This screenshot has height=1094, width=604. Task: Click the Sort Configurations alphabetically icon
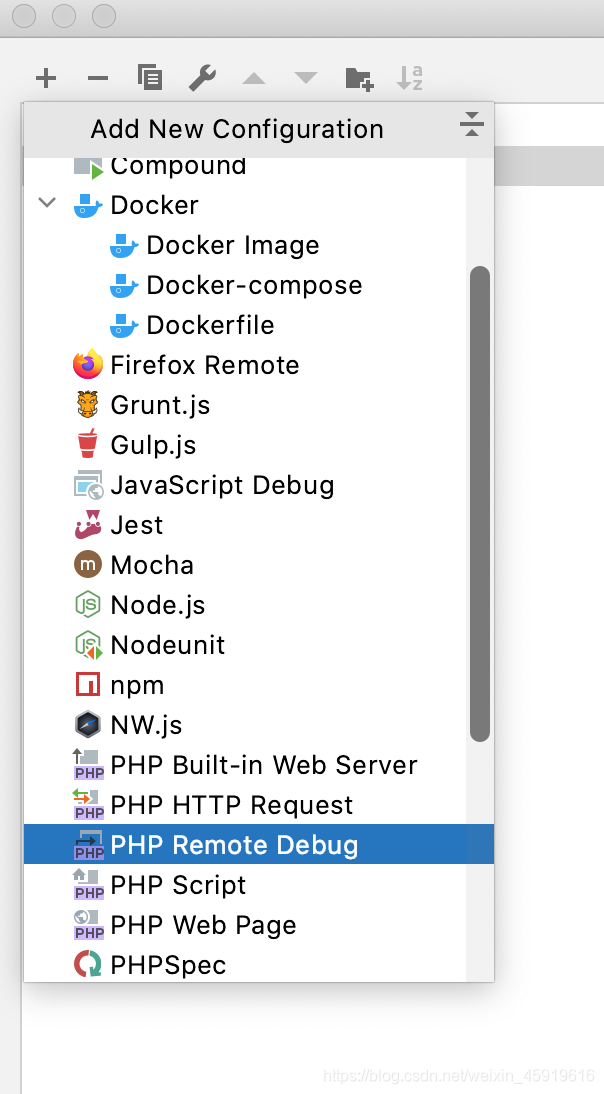click(x=410, y=77)
